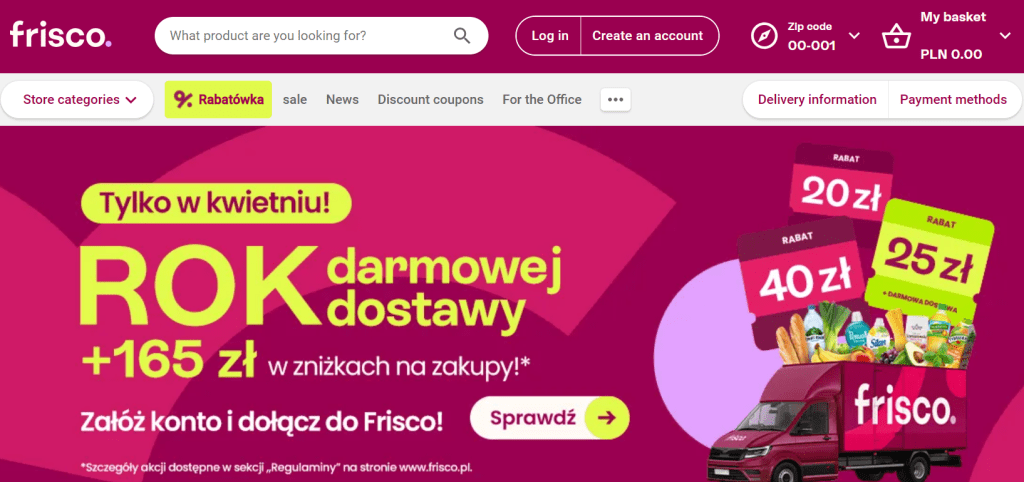Viewport: 1024px width, 482px height.
Task: Open the three-dots more menu
Action: 615,99
